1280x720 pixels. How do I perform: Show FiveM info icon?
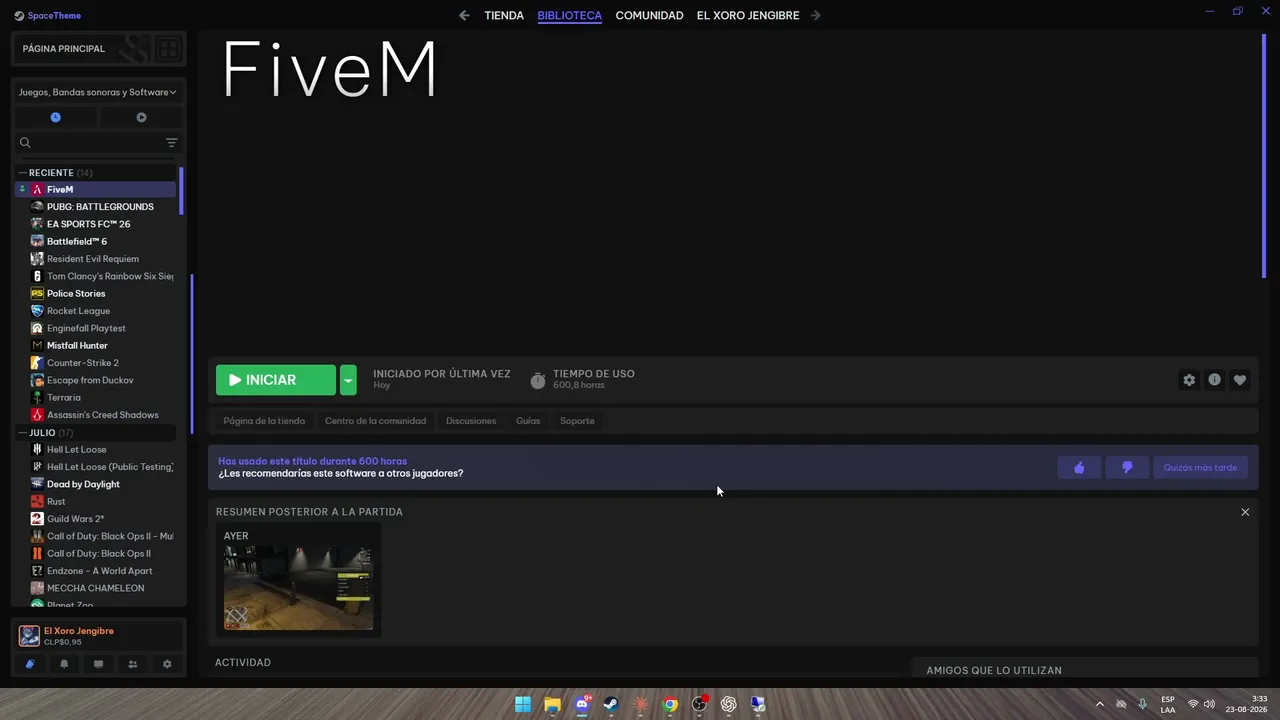pos(1214,380)
